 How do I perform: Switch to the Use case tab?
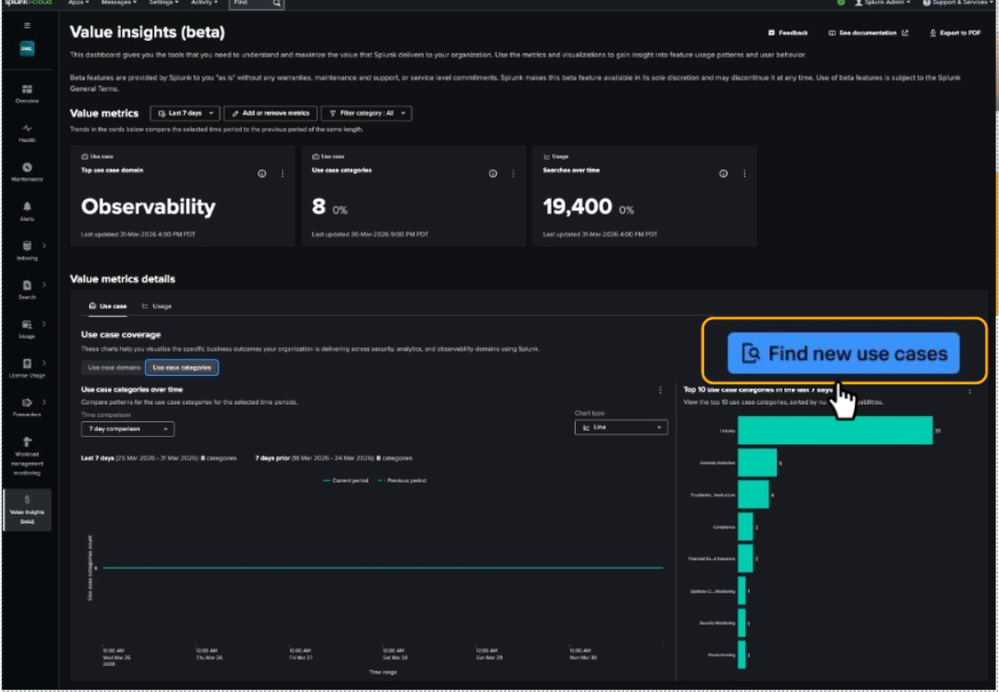[x=108, y=306]
